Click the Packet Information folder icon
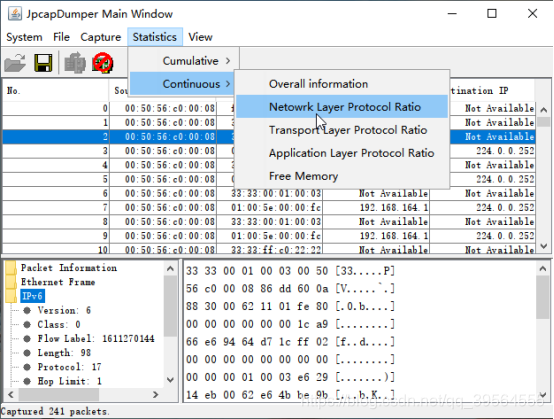 [x=11, y=268]
